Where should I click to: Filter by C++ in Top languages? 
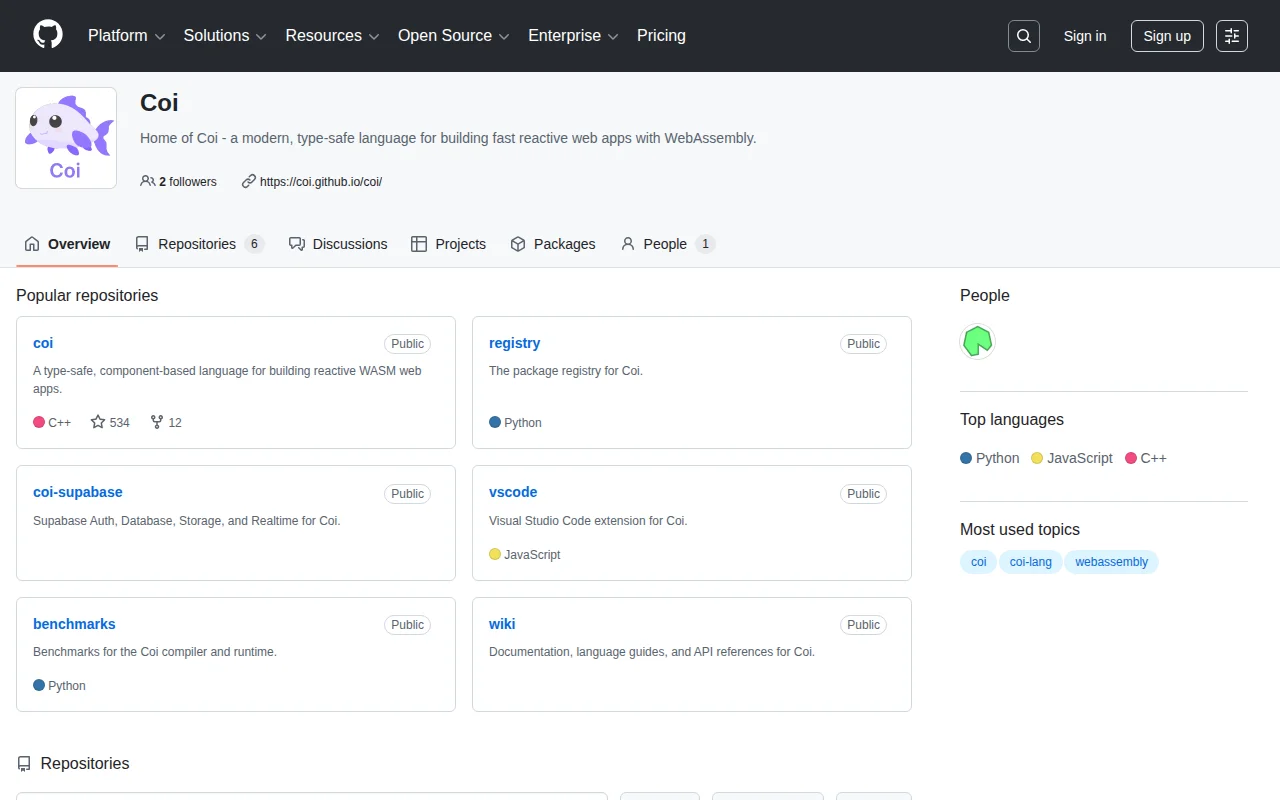1146,458
